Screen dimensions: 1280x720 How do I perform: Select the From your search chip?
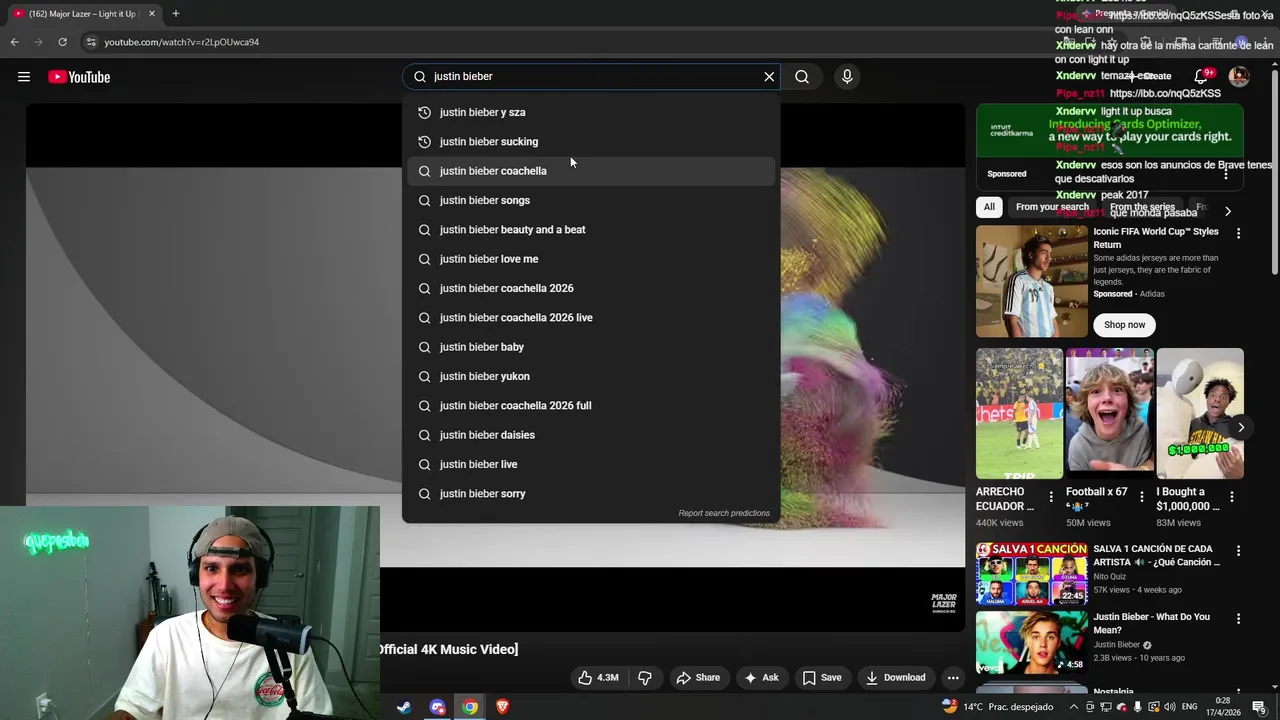(x=1052, y=207)
